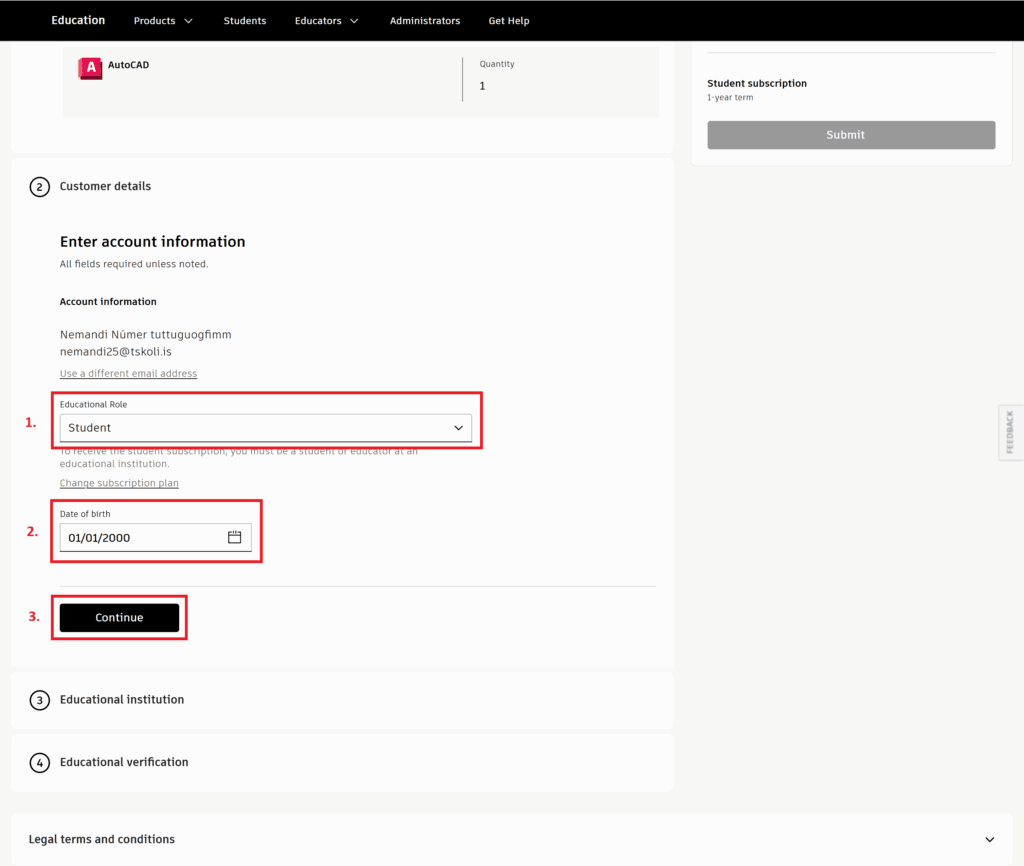This screenshot has height=866, width=1024.
Task: Expand Legal terms and conditions chevron
Action: click(x=989, y=840)
